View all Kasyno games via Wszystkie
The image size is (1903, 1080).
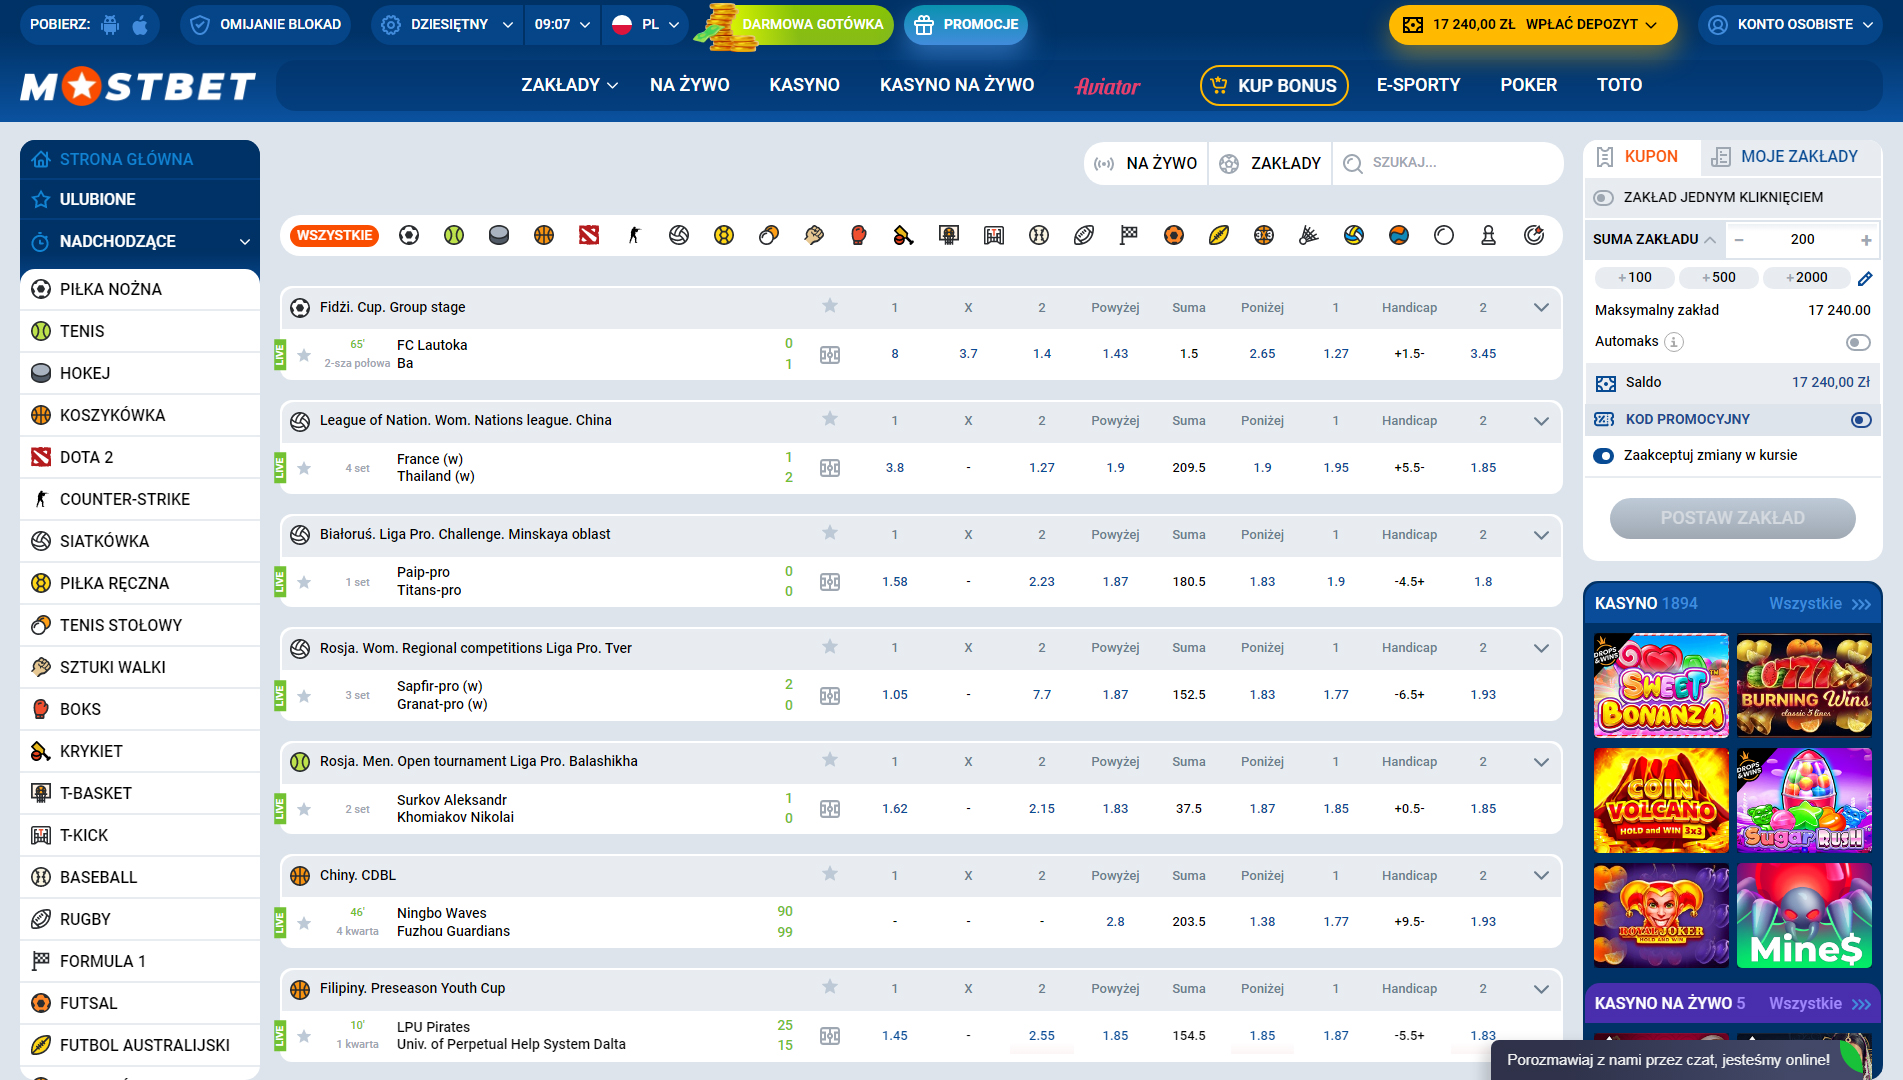tap(1819, 604)
